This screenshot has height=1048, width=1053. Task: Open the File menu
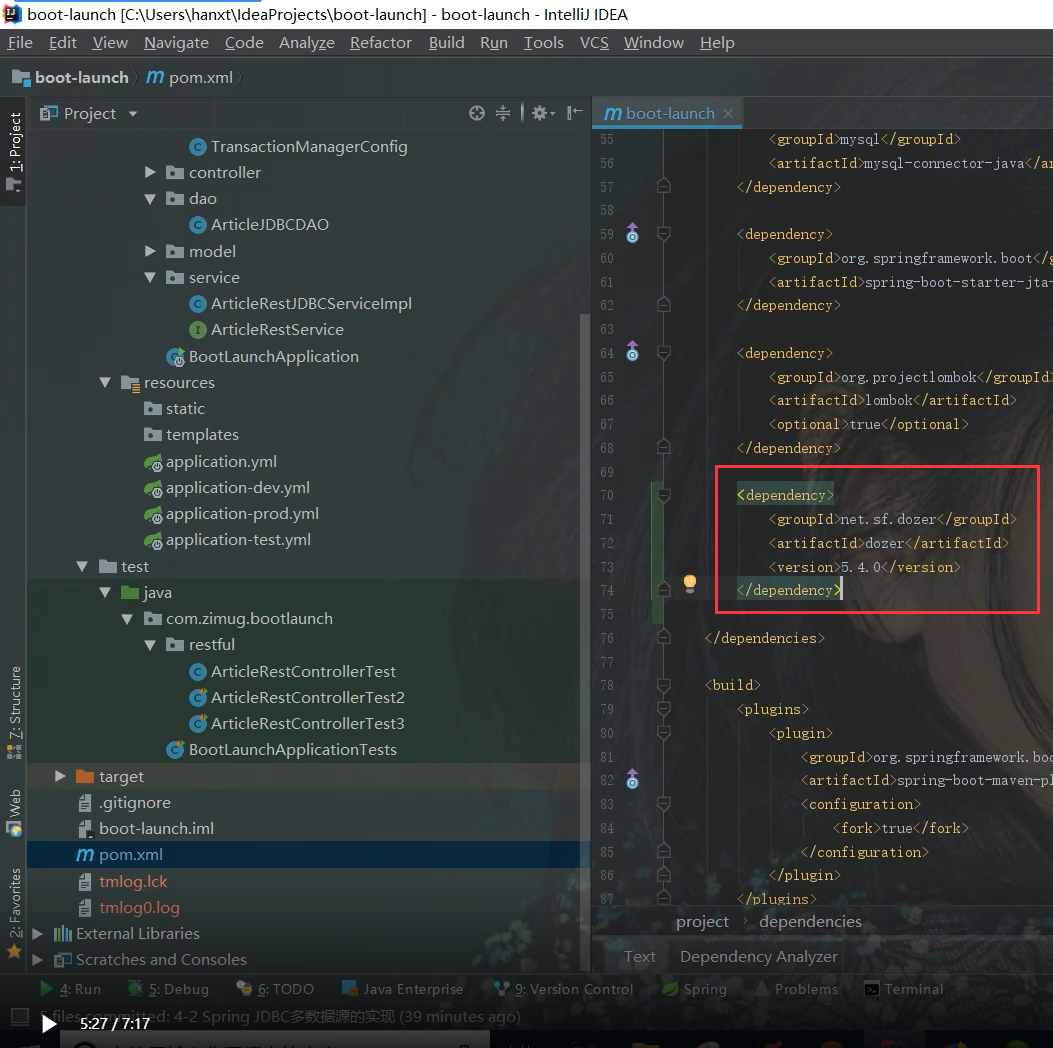point(20,43)
